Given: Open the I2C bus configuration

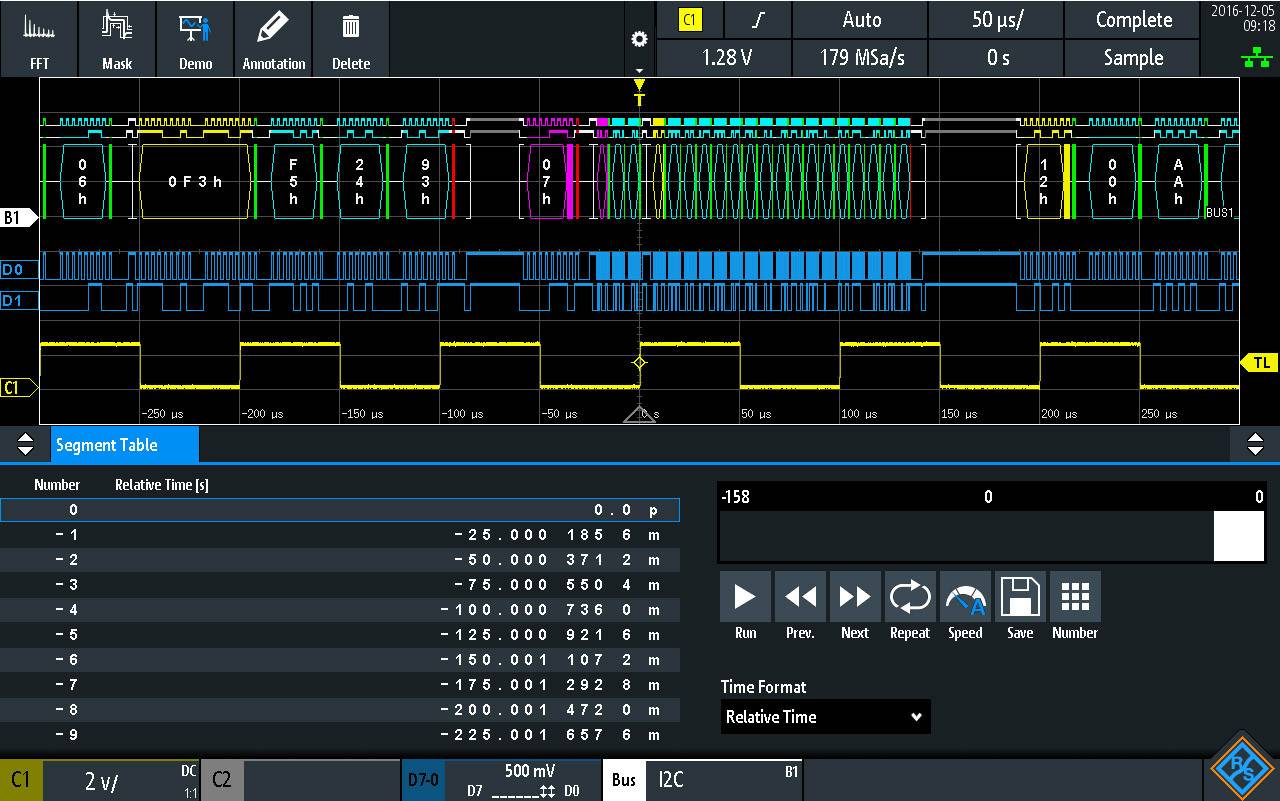Looking at the screenshot, I should pyautogui.click(x=723, y=779).
